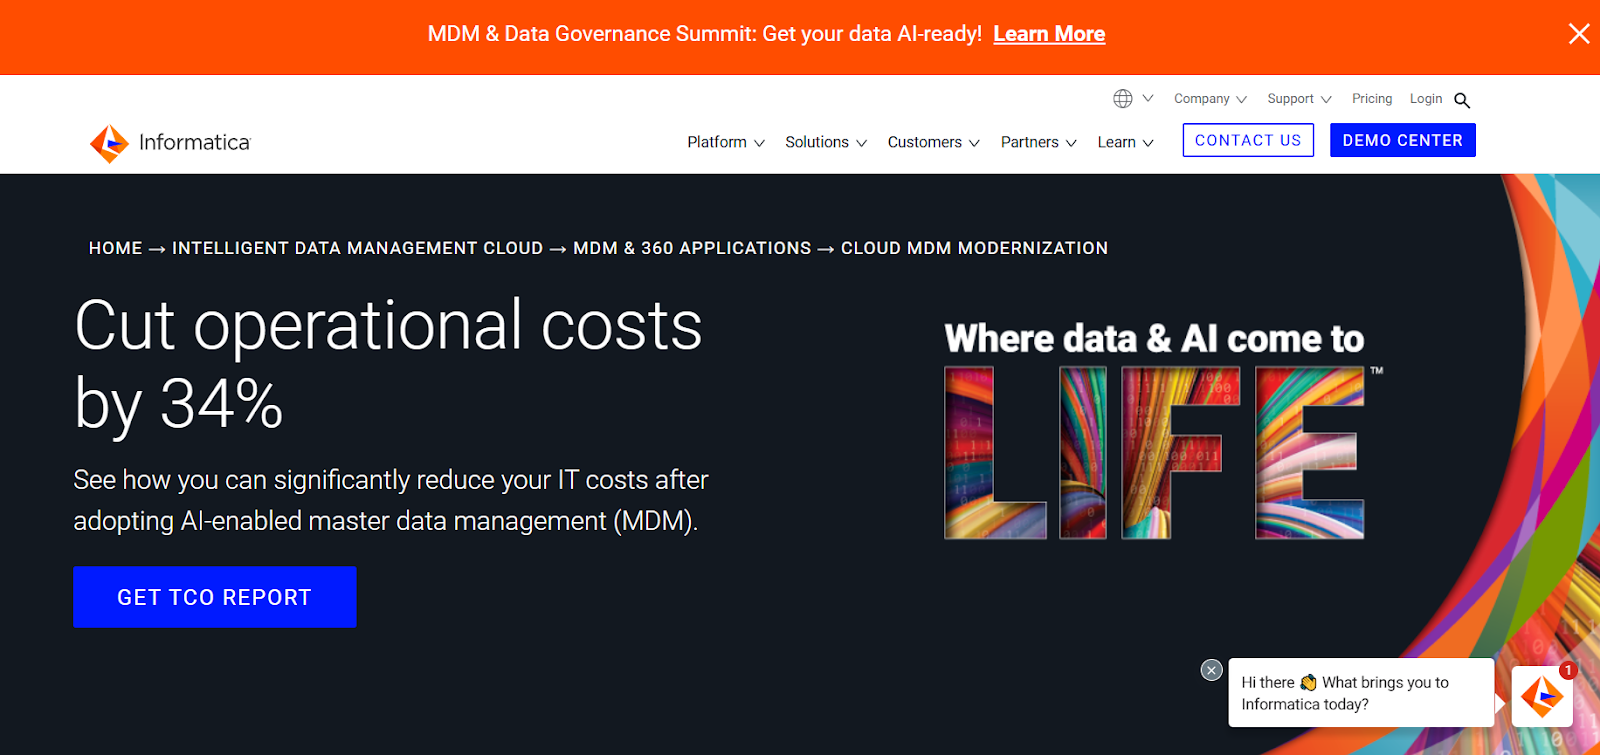The height and width of the screenshot is (755, 1600).
Task: Open MDM & 360 Applications breadcrumb
Action: (692, 248)
